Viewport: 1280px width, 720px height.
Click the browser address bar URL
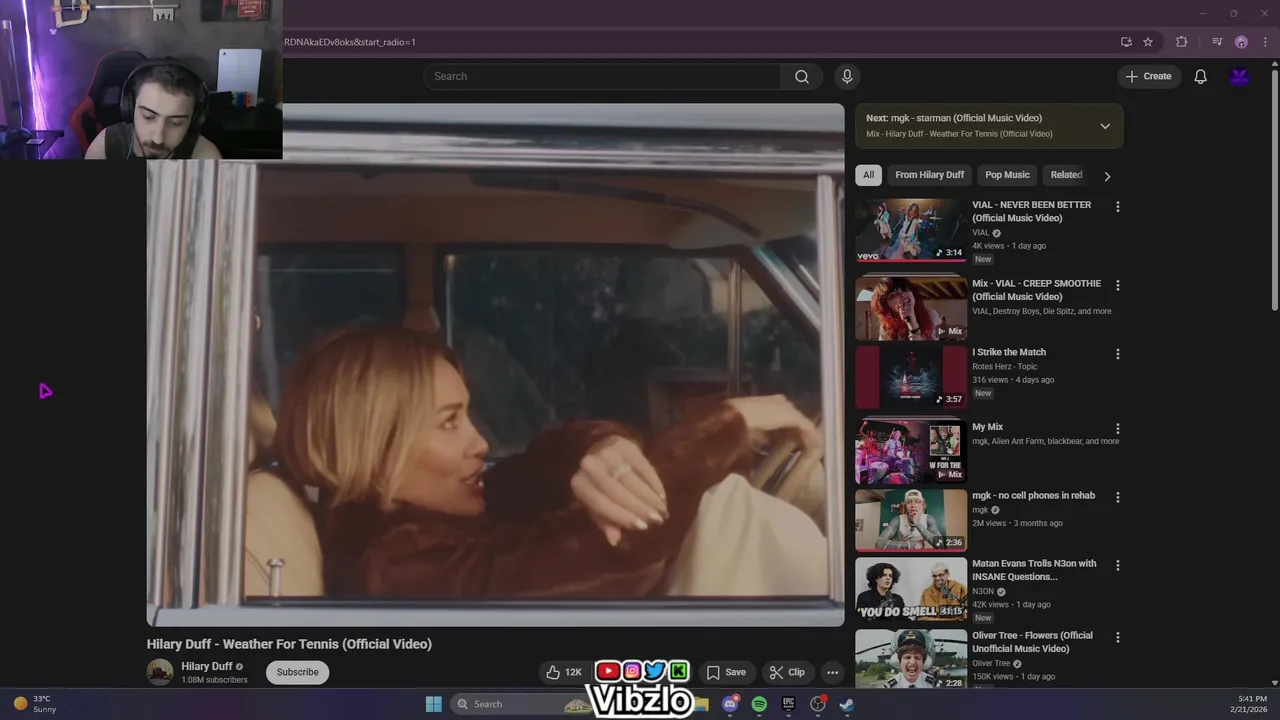coord(350,42)
